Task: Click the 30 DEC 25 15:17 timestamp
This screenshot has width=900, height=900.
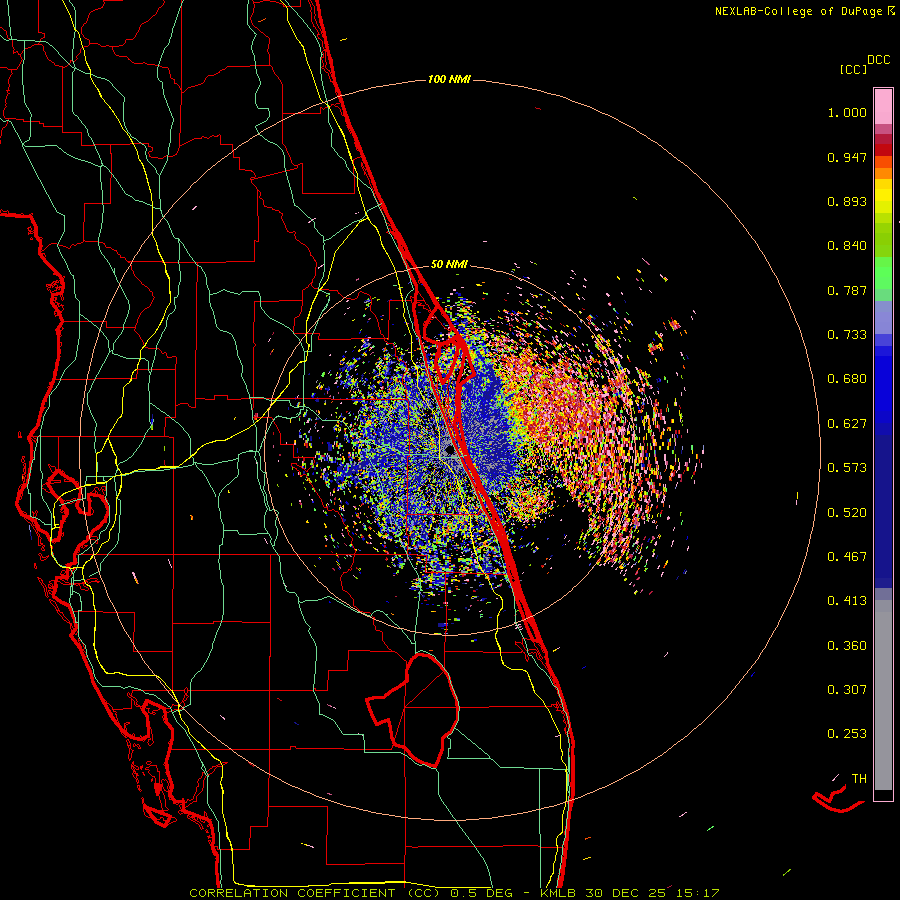Action: (652, 893)
